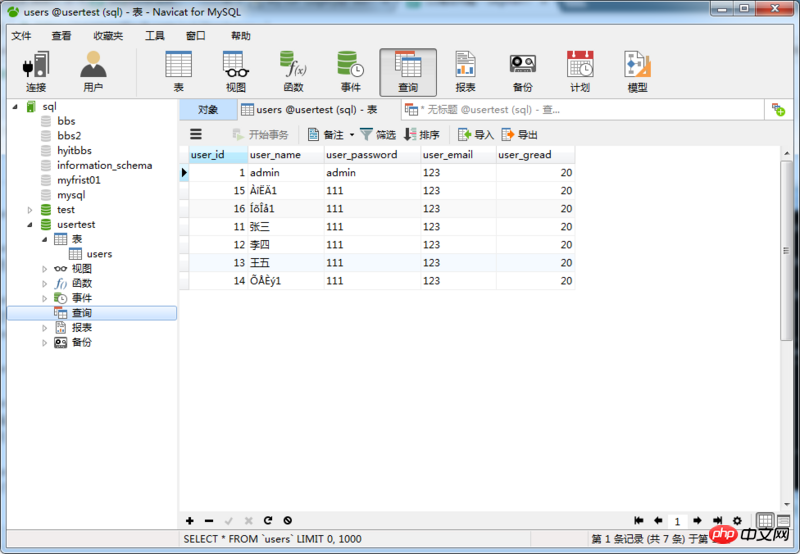Open the 工具 (Tools) menu

(155, 36)
